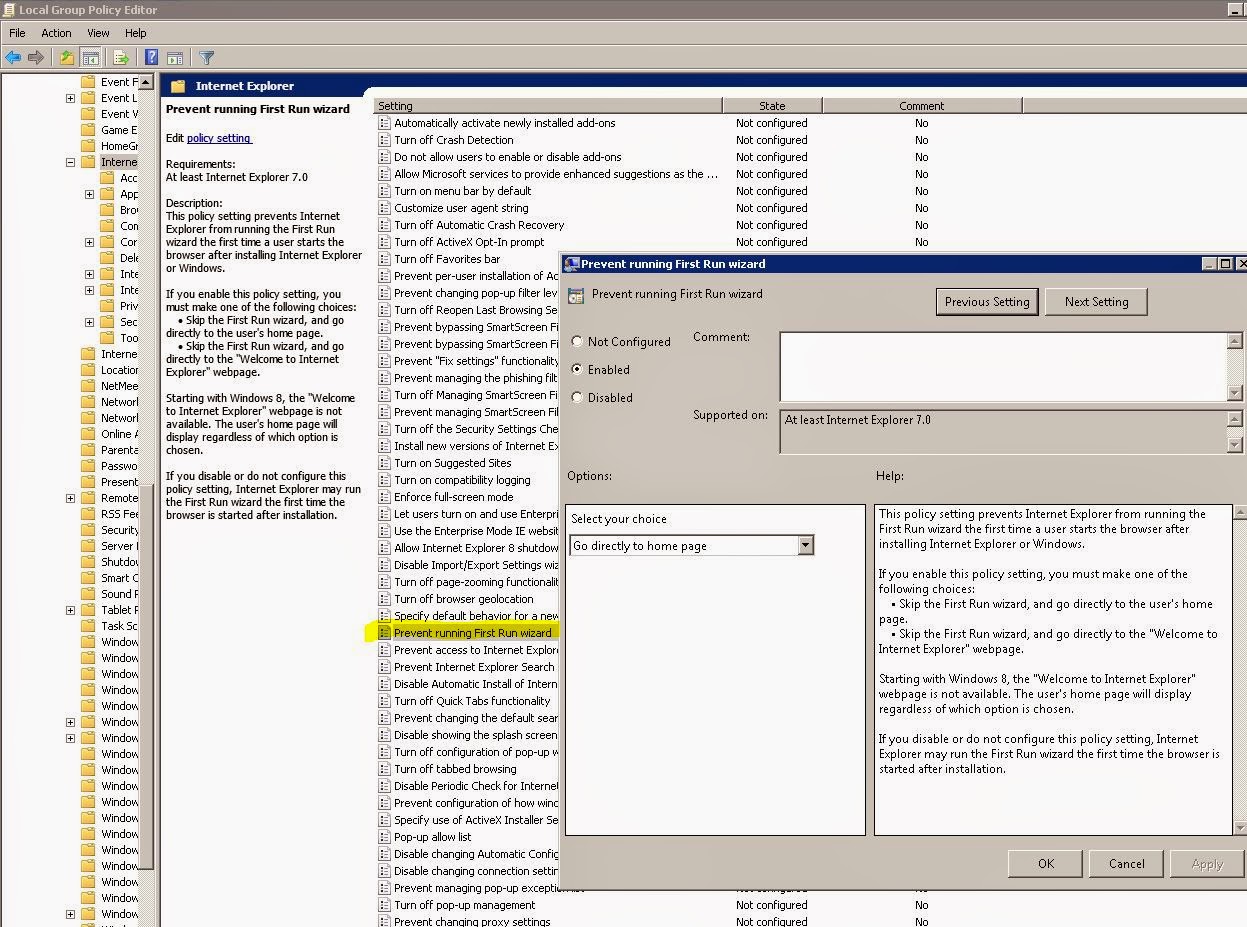Click policy icon beside Enforce full-screen mode
1247x927 pixels.
384,497
